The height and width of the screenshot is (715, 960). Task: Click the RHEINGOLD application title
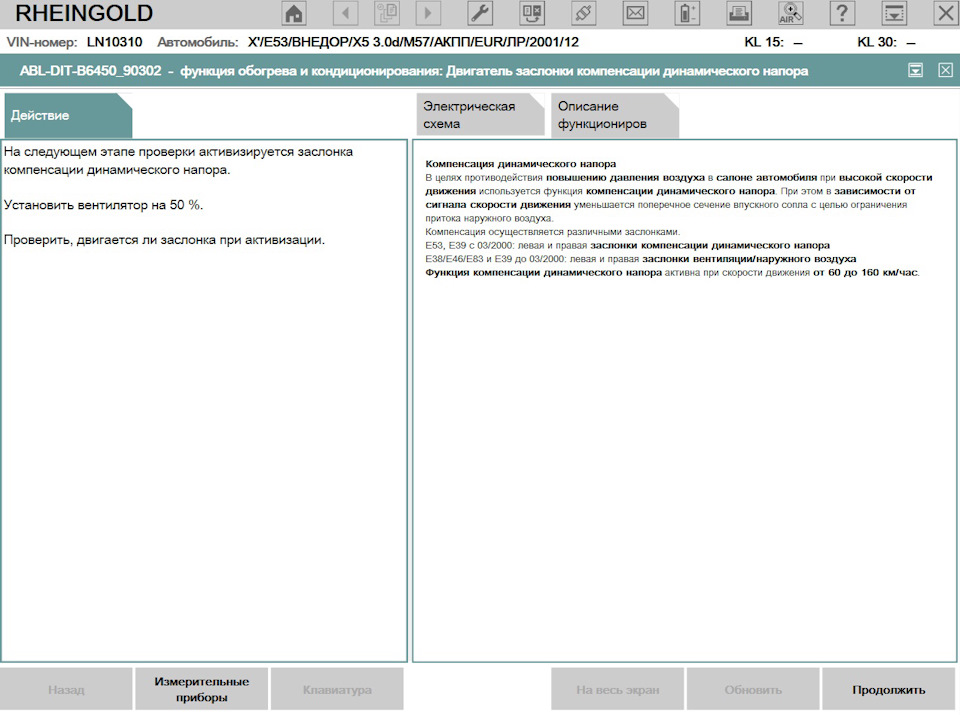[84, 13]
